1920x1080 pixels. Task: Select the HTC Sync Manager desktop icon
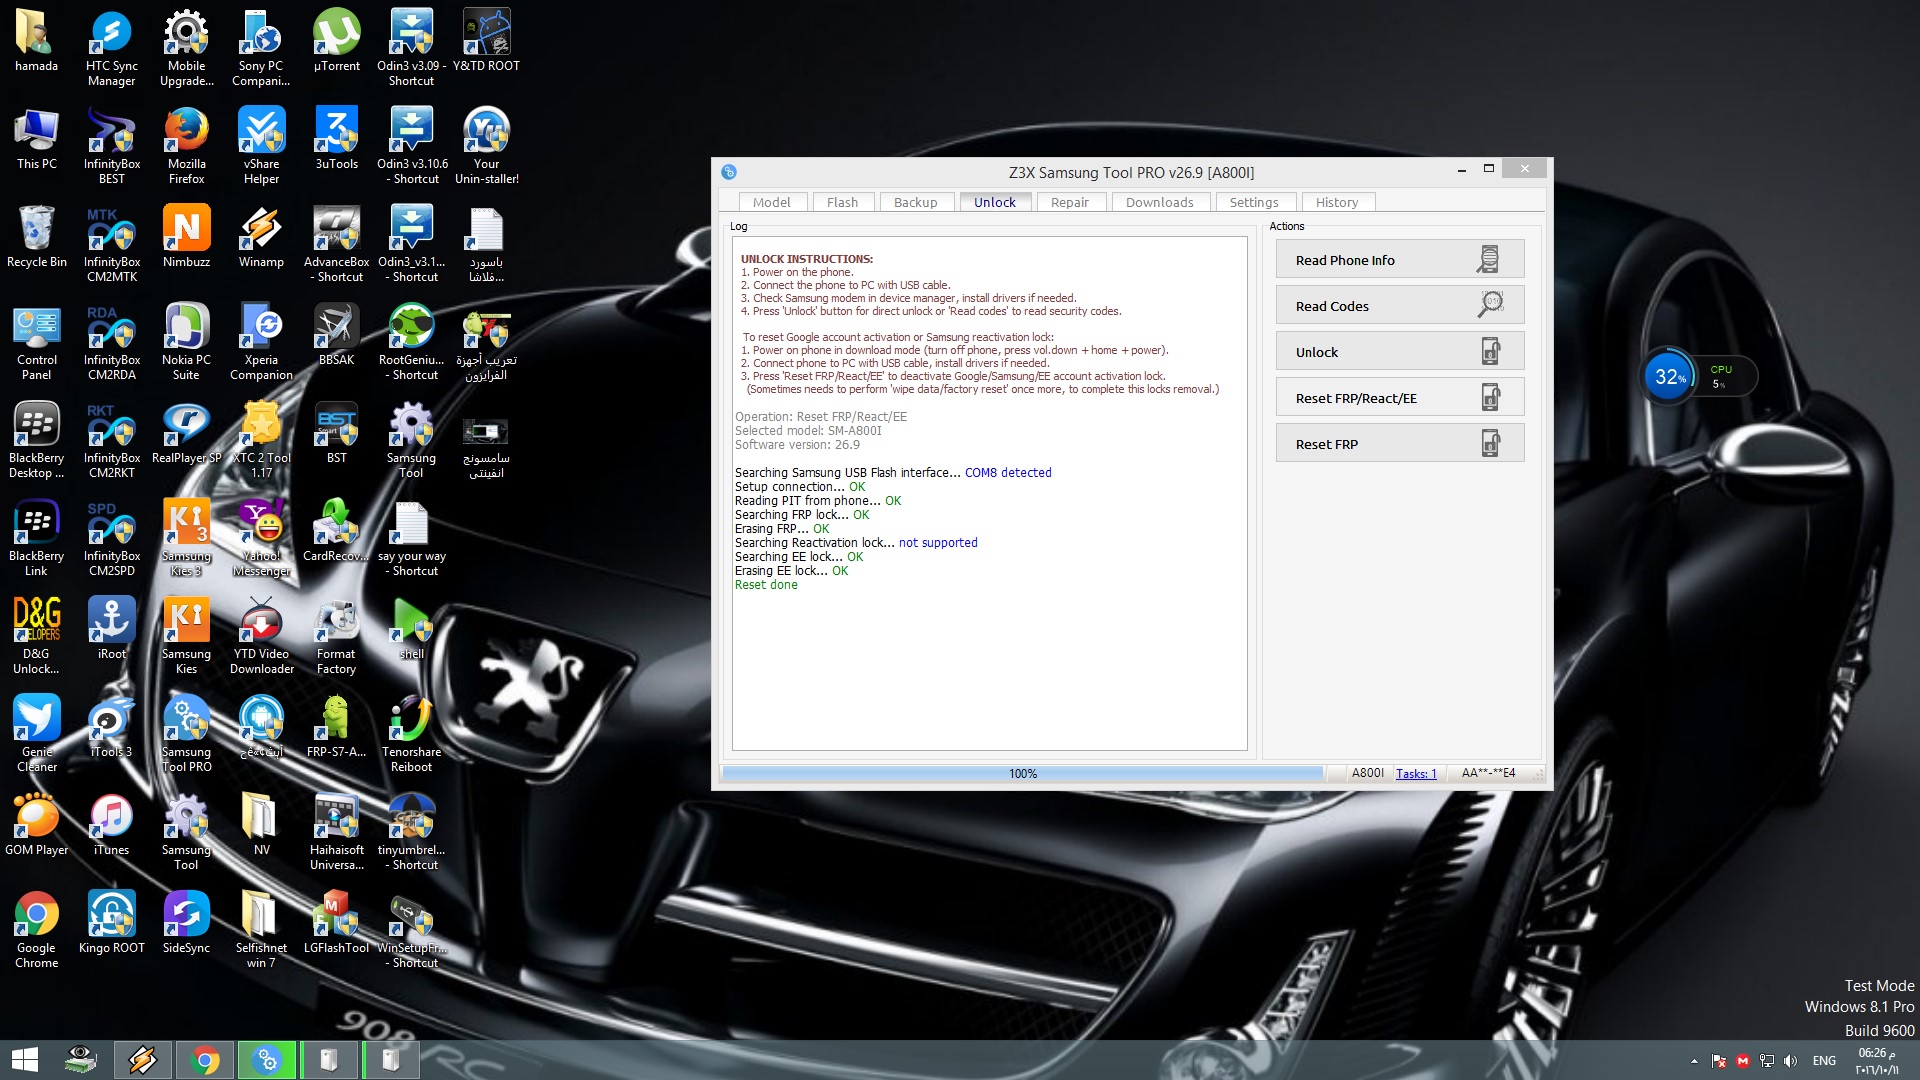[x=111, y=49]
